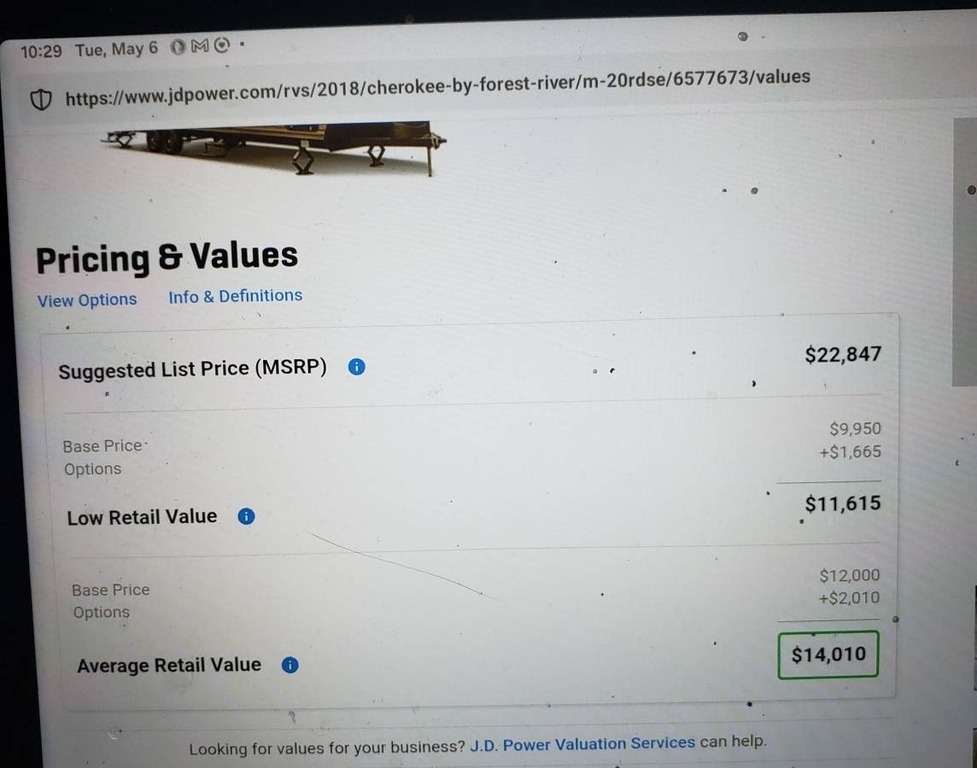Open the View Options link
The height and width of the screenshot is (768, 977).
pyautogui.click(x=87, y=300)
